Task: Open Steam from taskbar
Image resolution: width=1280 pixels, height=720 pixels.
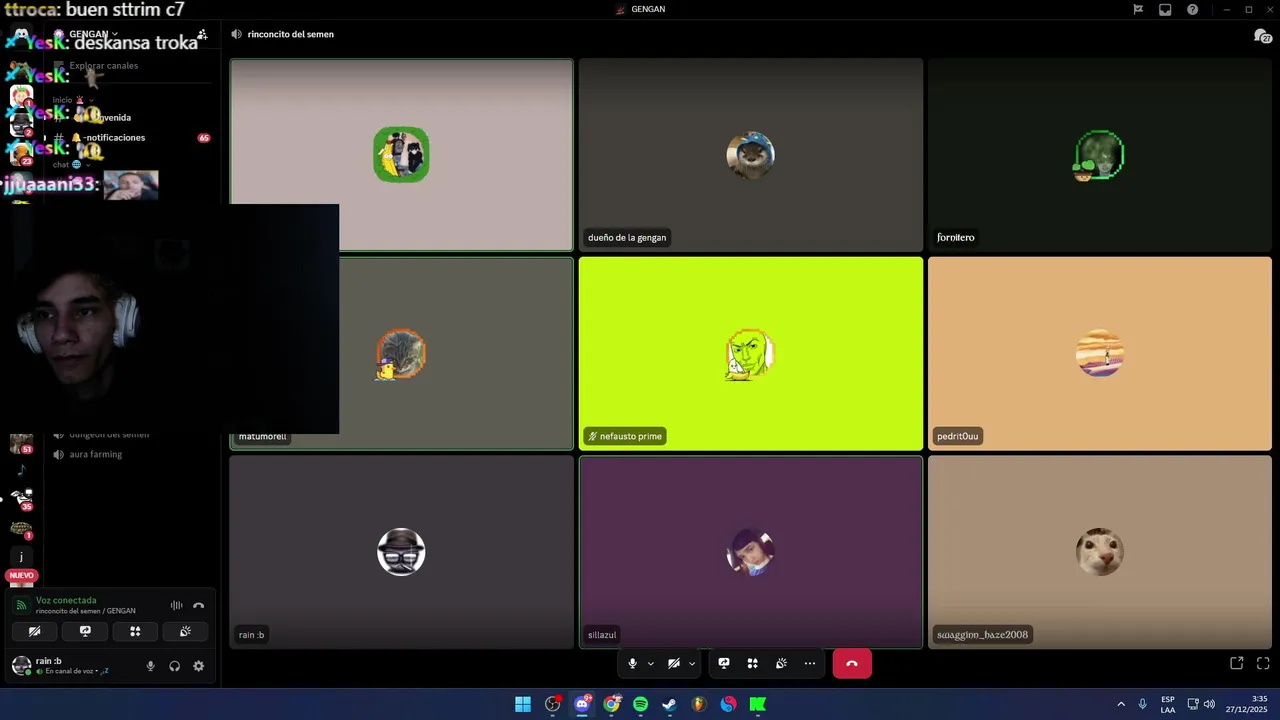Action: click(x=669, y=704)
